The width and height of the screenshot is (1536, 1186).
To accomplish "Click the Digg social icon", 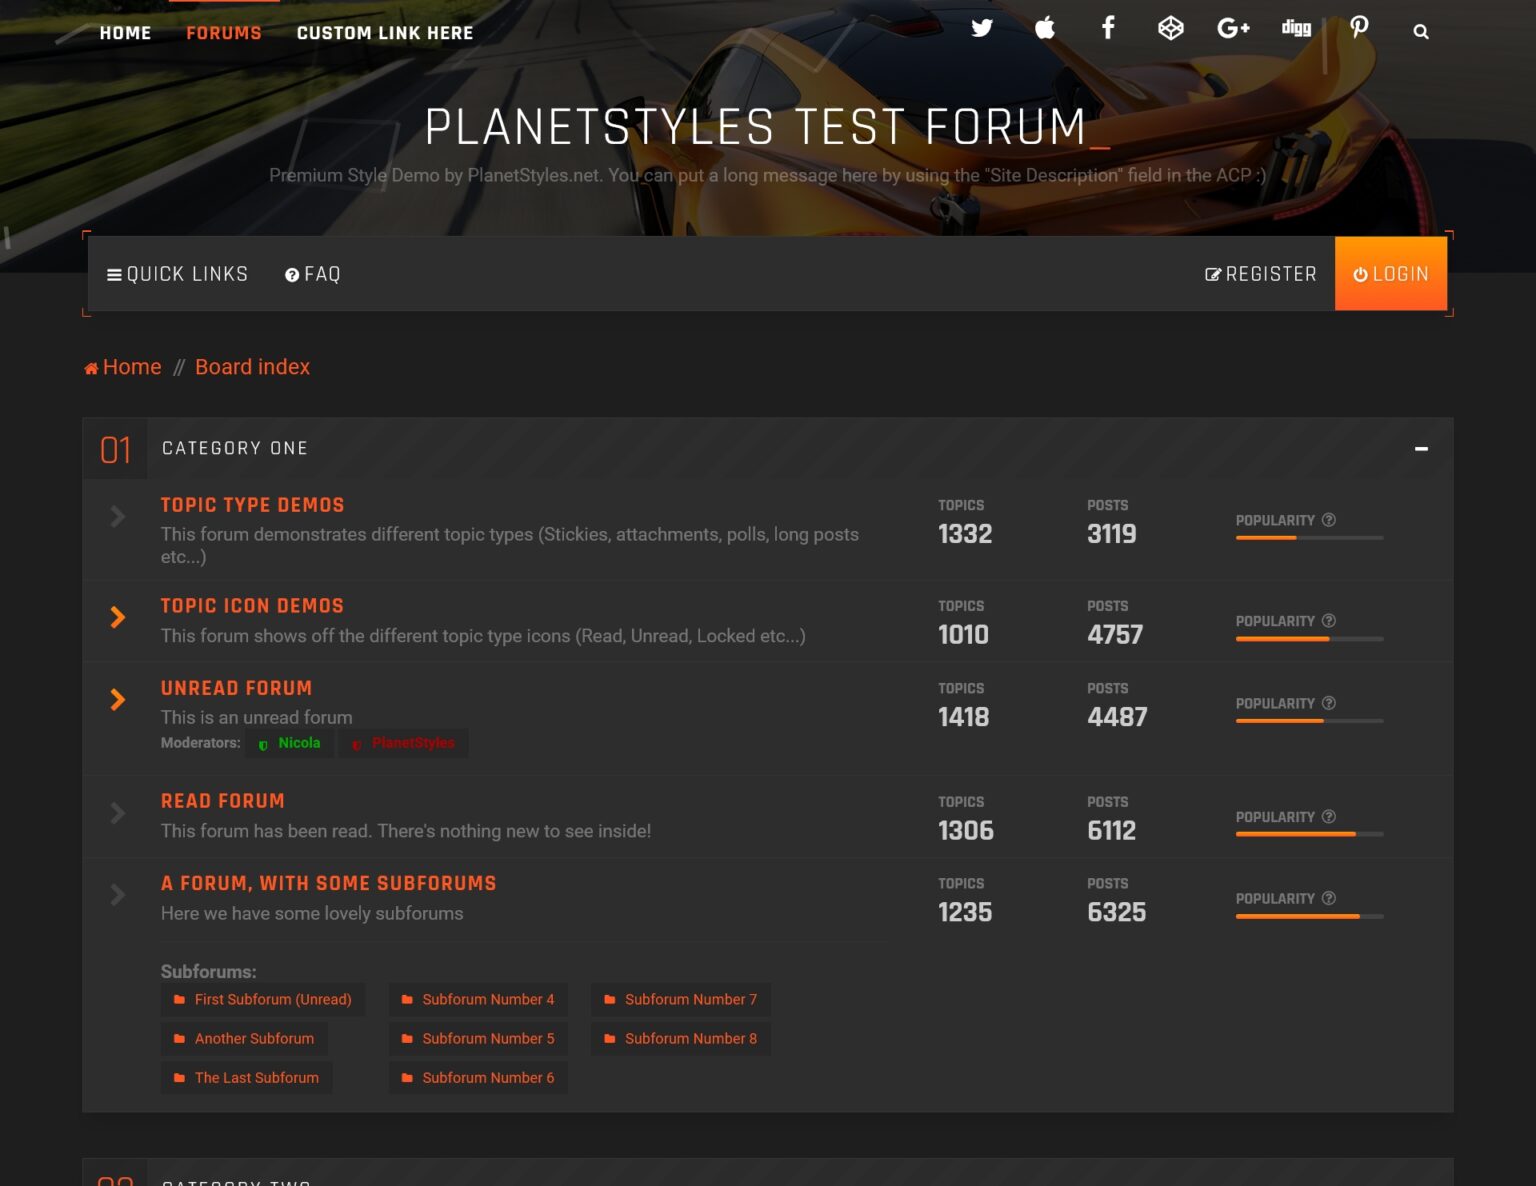I will [1295, 29].
